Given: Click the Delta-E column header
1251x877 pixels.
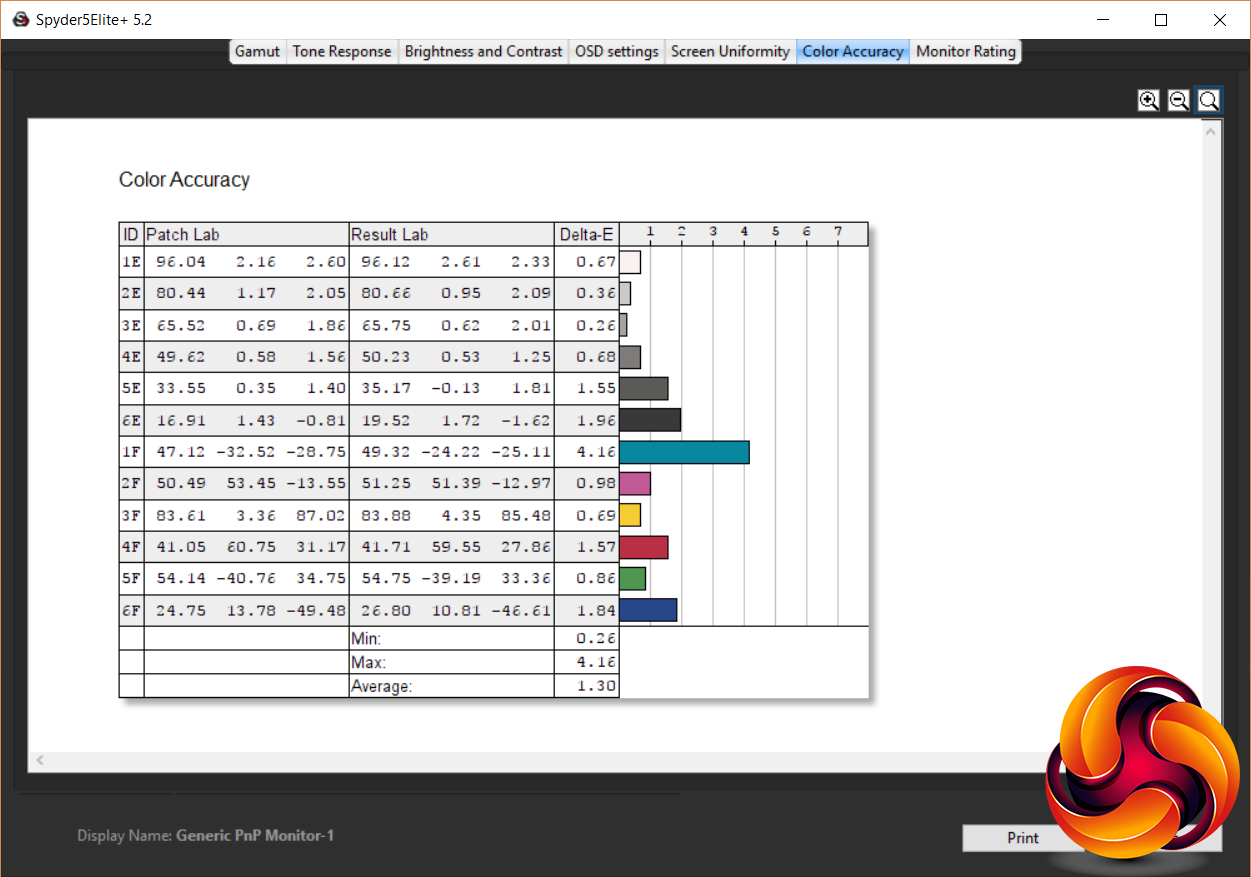Looking at the screenshot, I should tap(586, 235).
